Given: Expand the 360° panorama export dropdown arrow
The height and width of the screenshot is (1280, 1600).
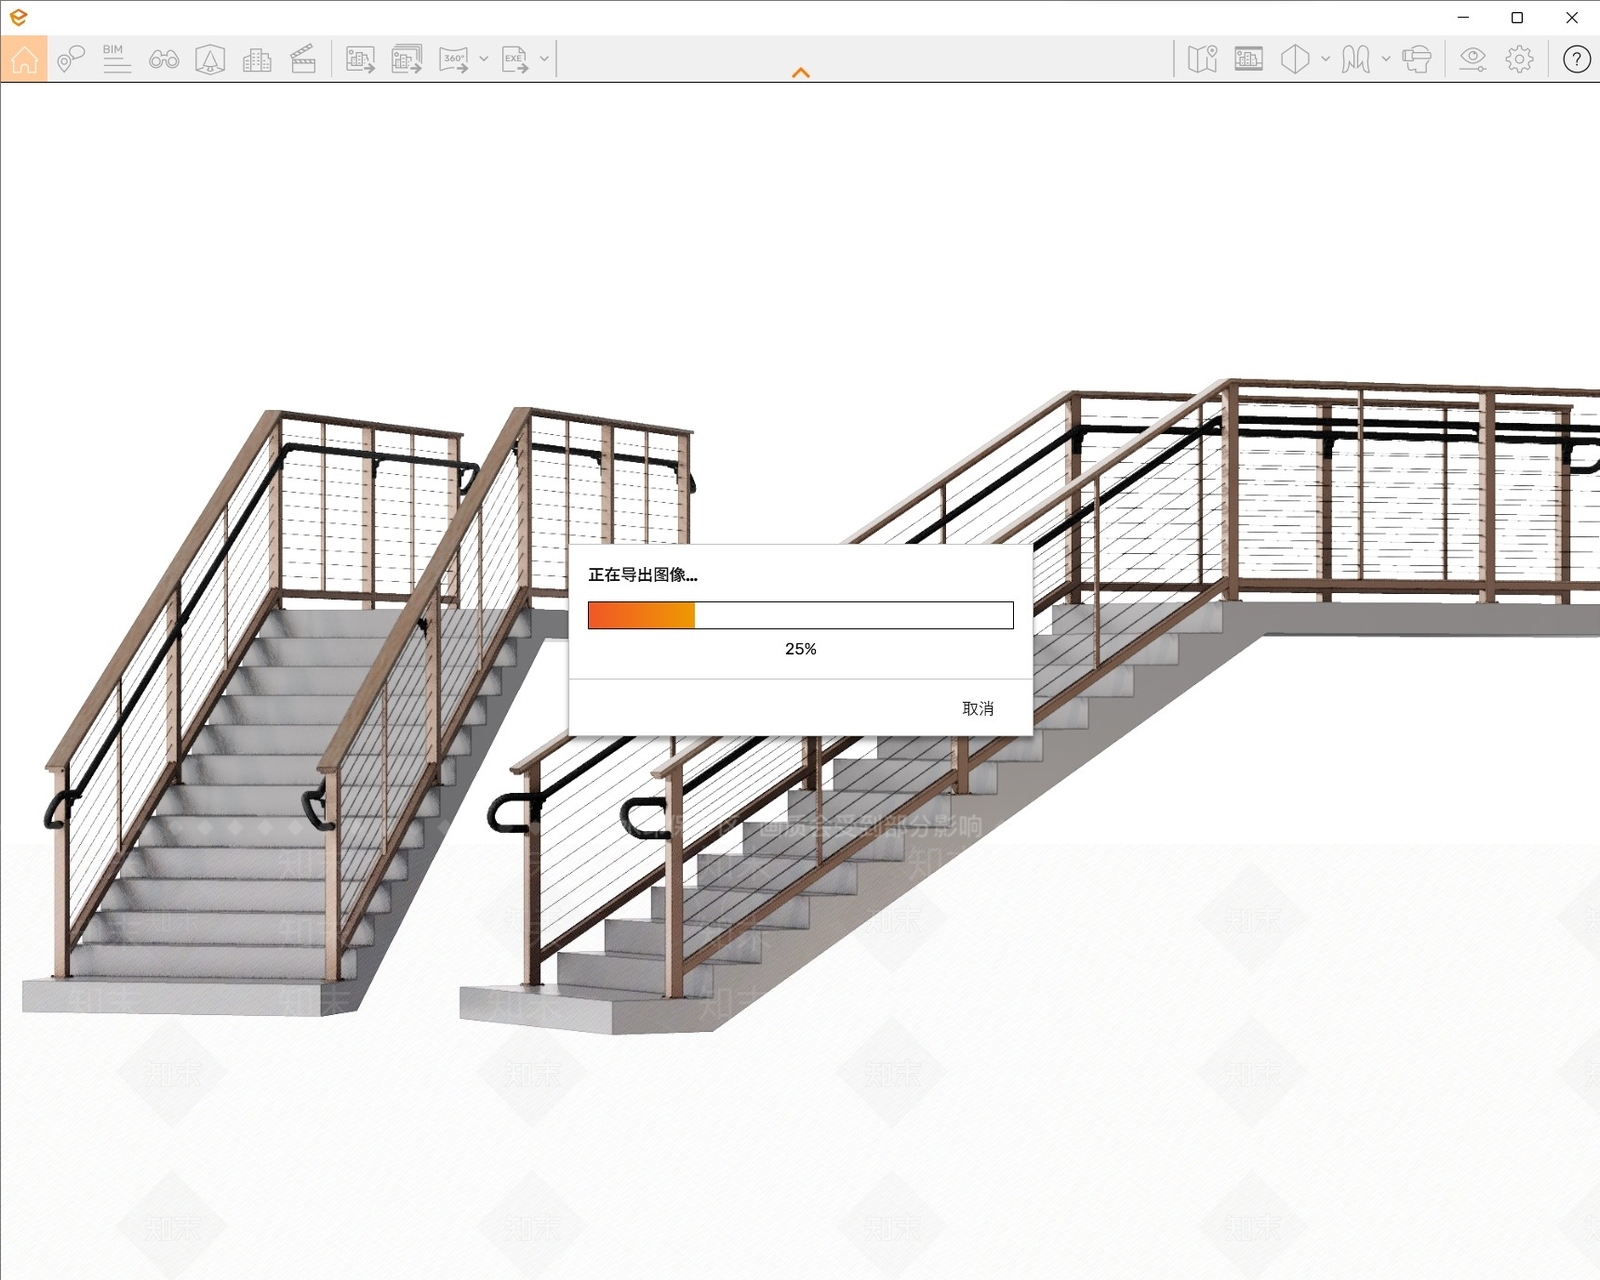Looking at the screenshot, I should point(484,59).
